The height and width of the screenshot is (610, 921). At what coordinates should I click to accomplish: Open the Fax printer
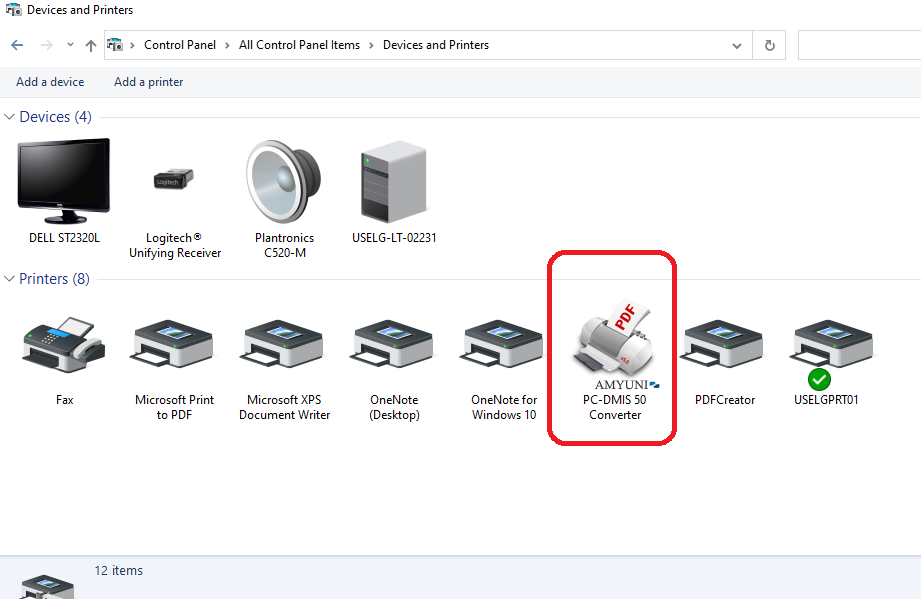click(64, 345)
